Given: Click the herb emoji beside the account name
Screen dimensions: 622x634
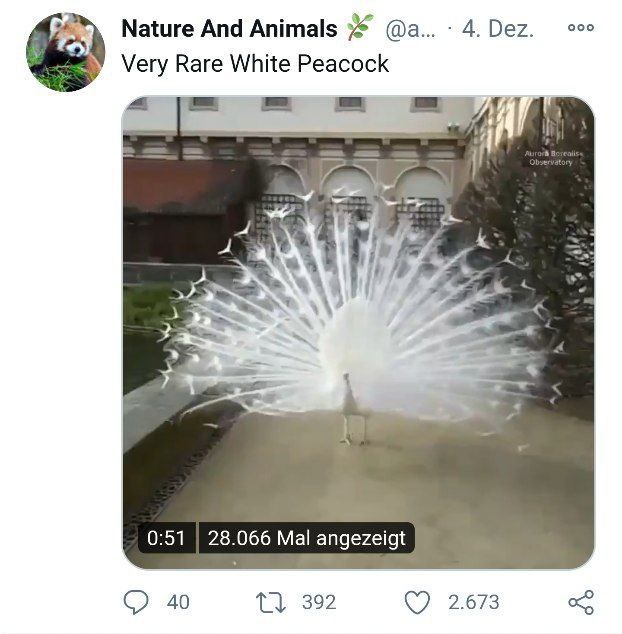Looking at the screenshot, I should pos(360,27).
